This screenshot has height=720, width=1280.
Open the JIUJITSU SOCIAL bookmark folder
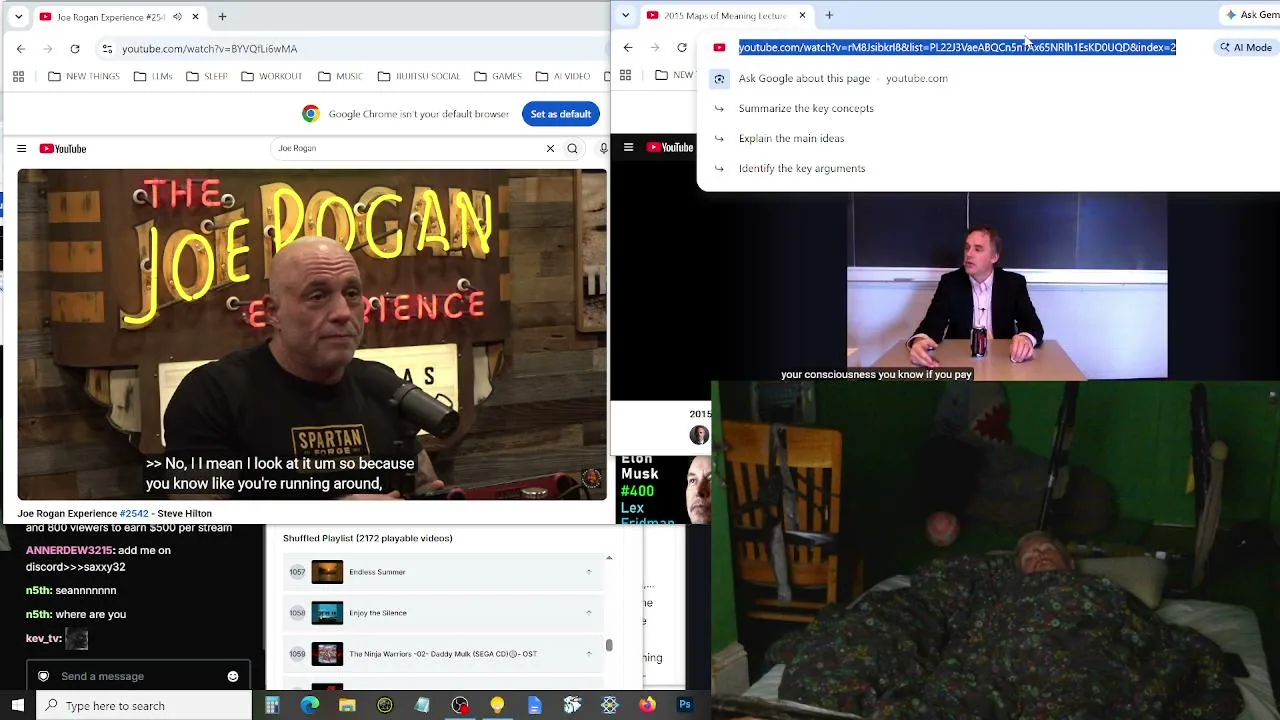tap(419, 76)
